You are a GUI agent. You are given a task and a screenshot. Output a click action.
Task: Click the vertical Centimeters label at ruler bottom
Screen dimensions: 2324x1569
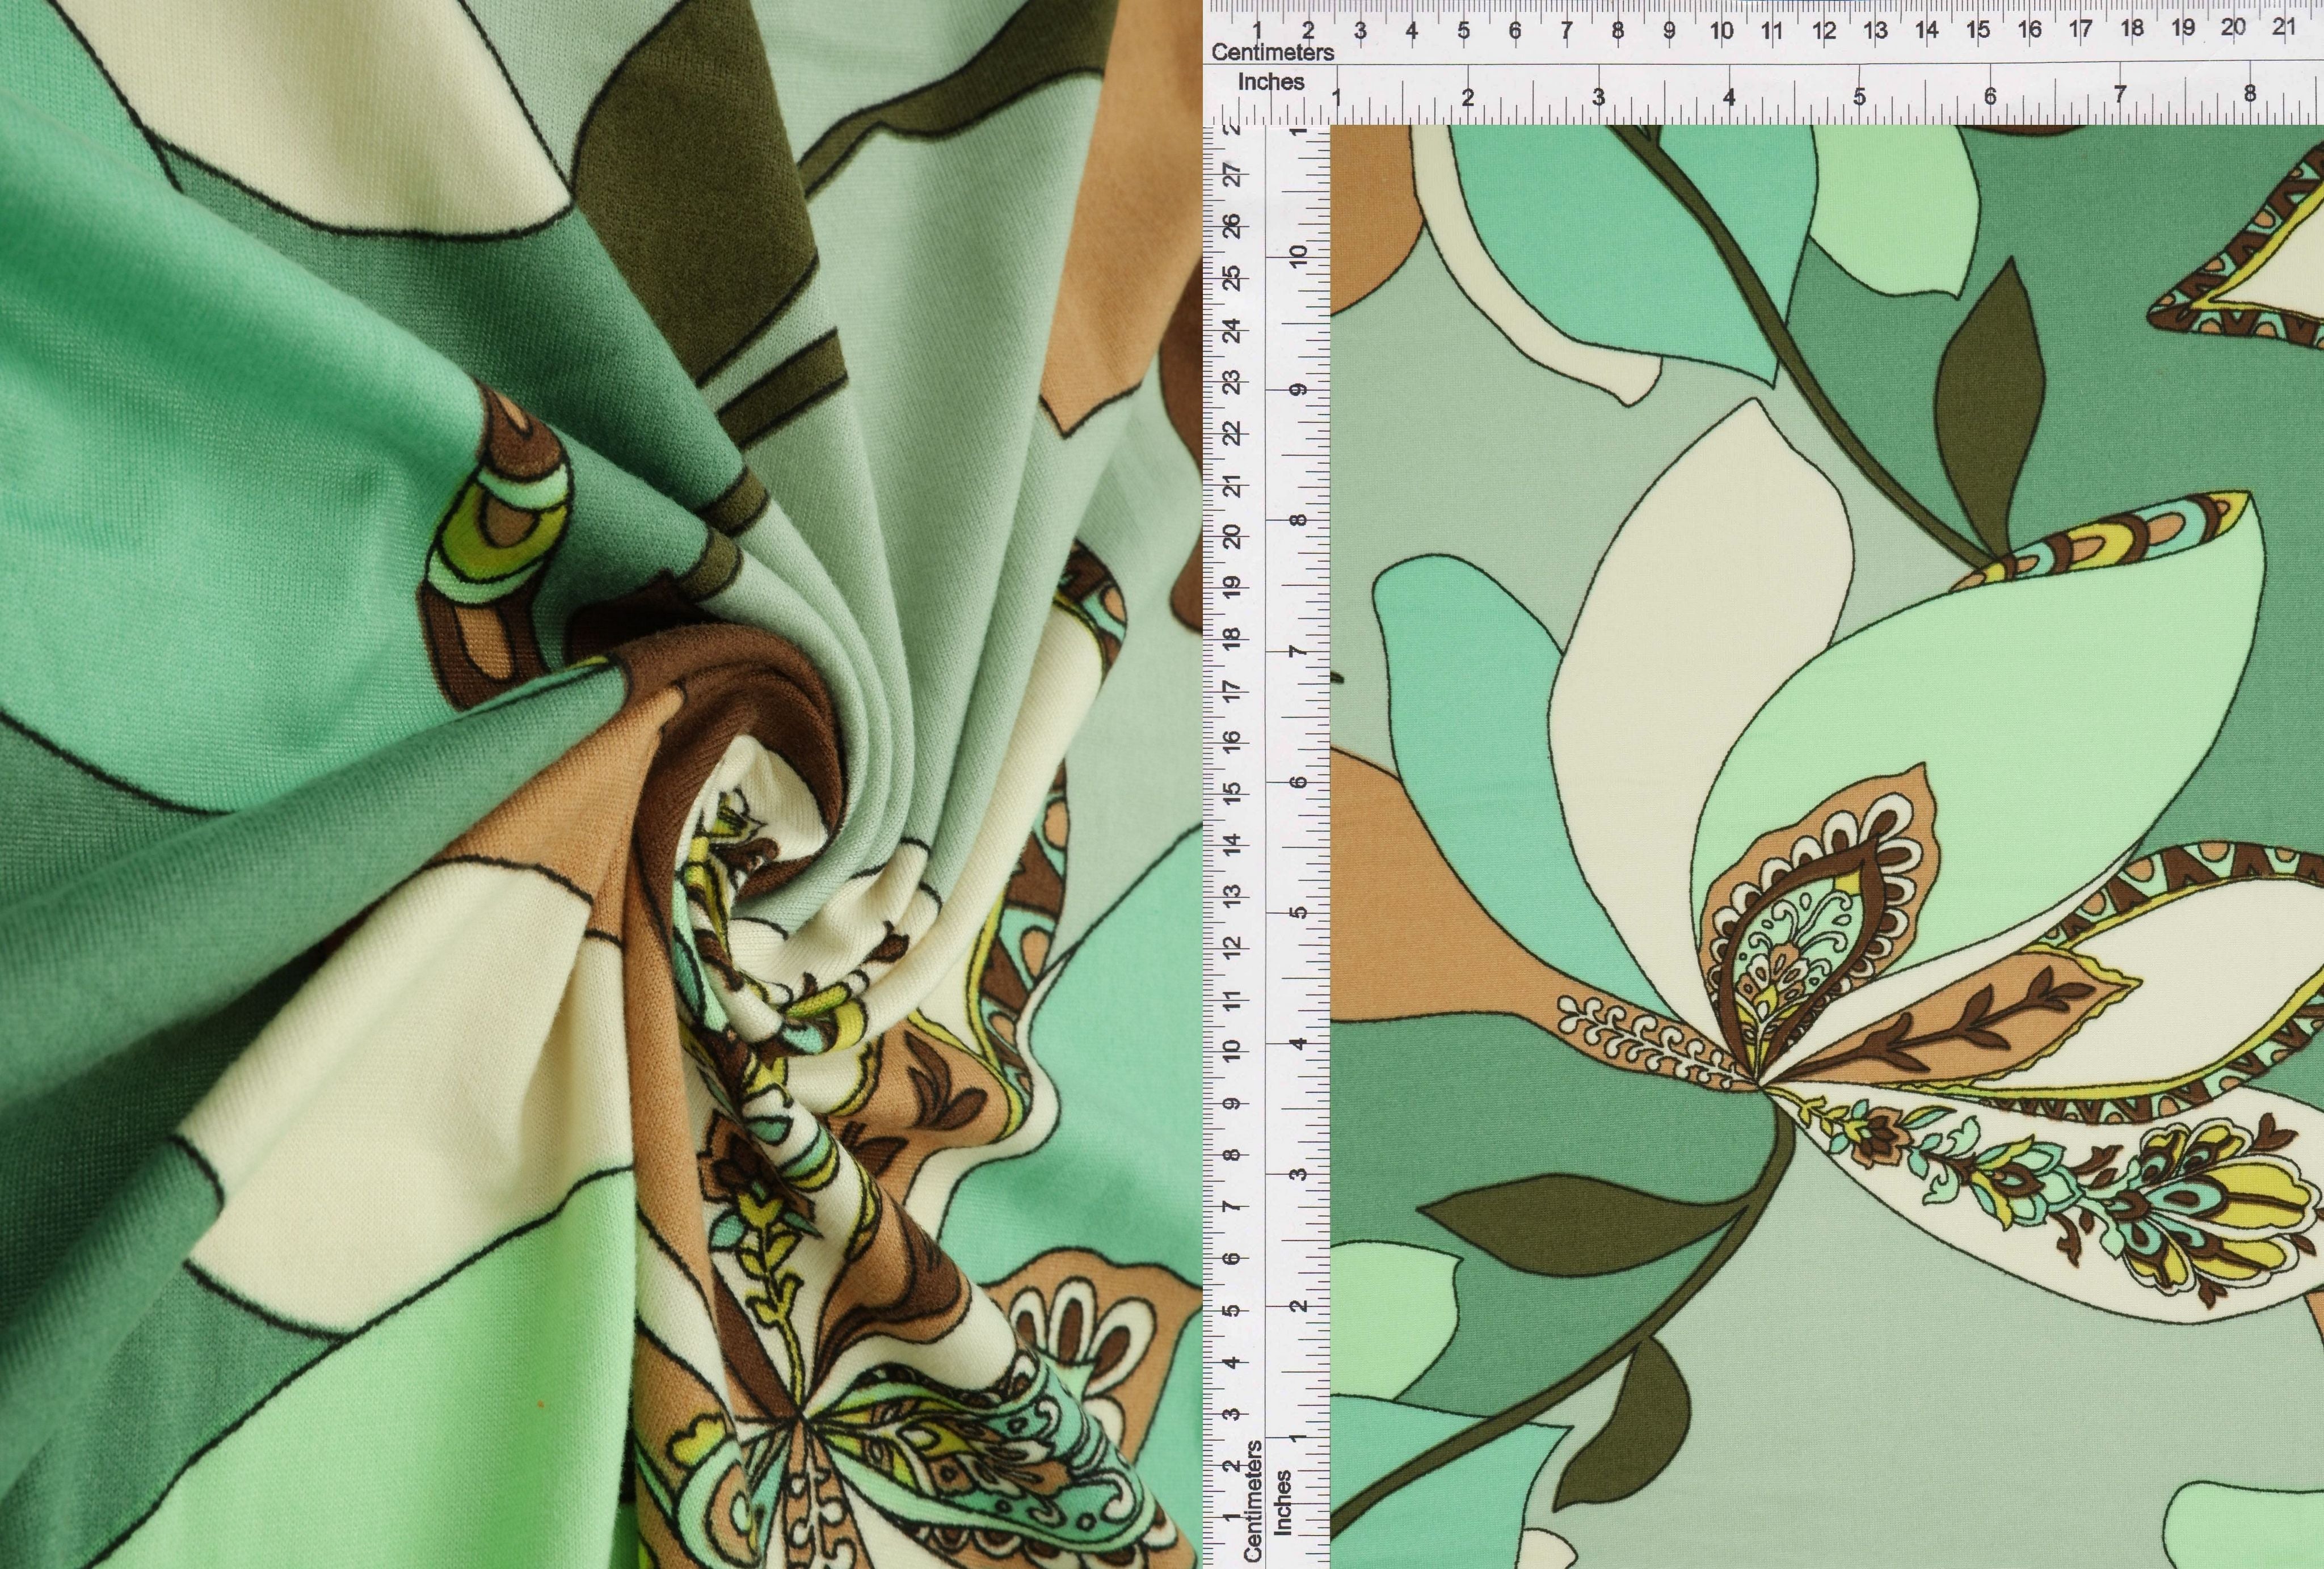tap(1253, 1500)
